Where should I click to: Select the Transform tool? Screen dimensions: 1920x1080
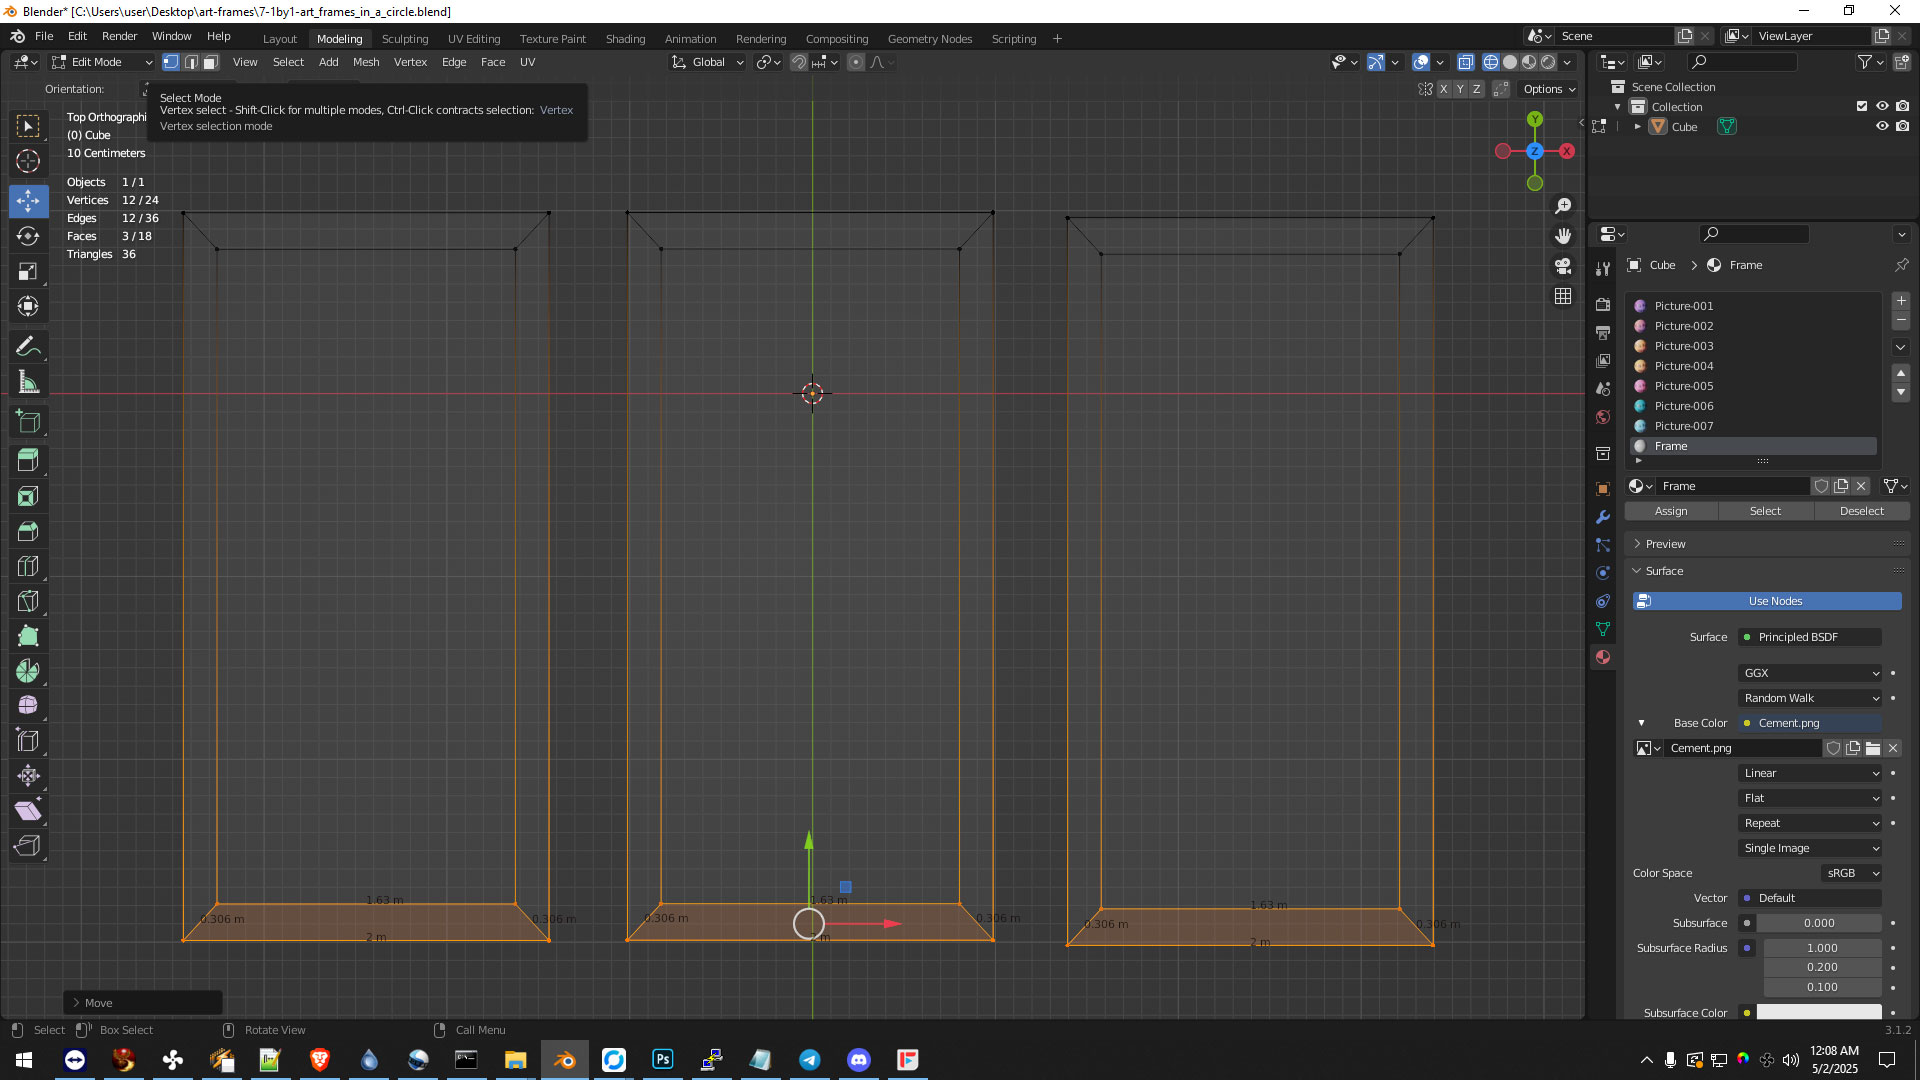[x=28, y=306]
